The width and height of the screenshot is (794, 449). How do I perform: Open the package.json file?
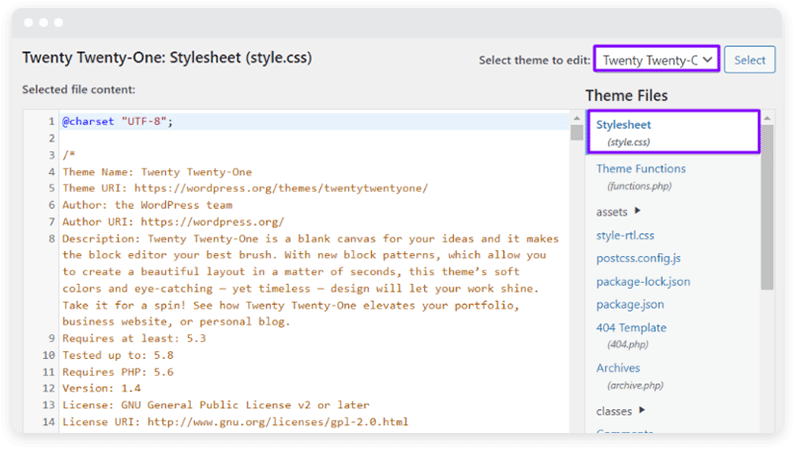pos(630,304)
